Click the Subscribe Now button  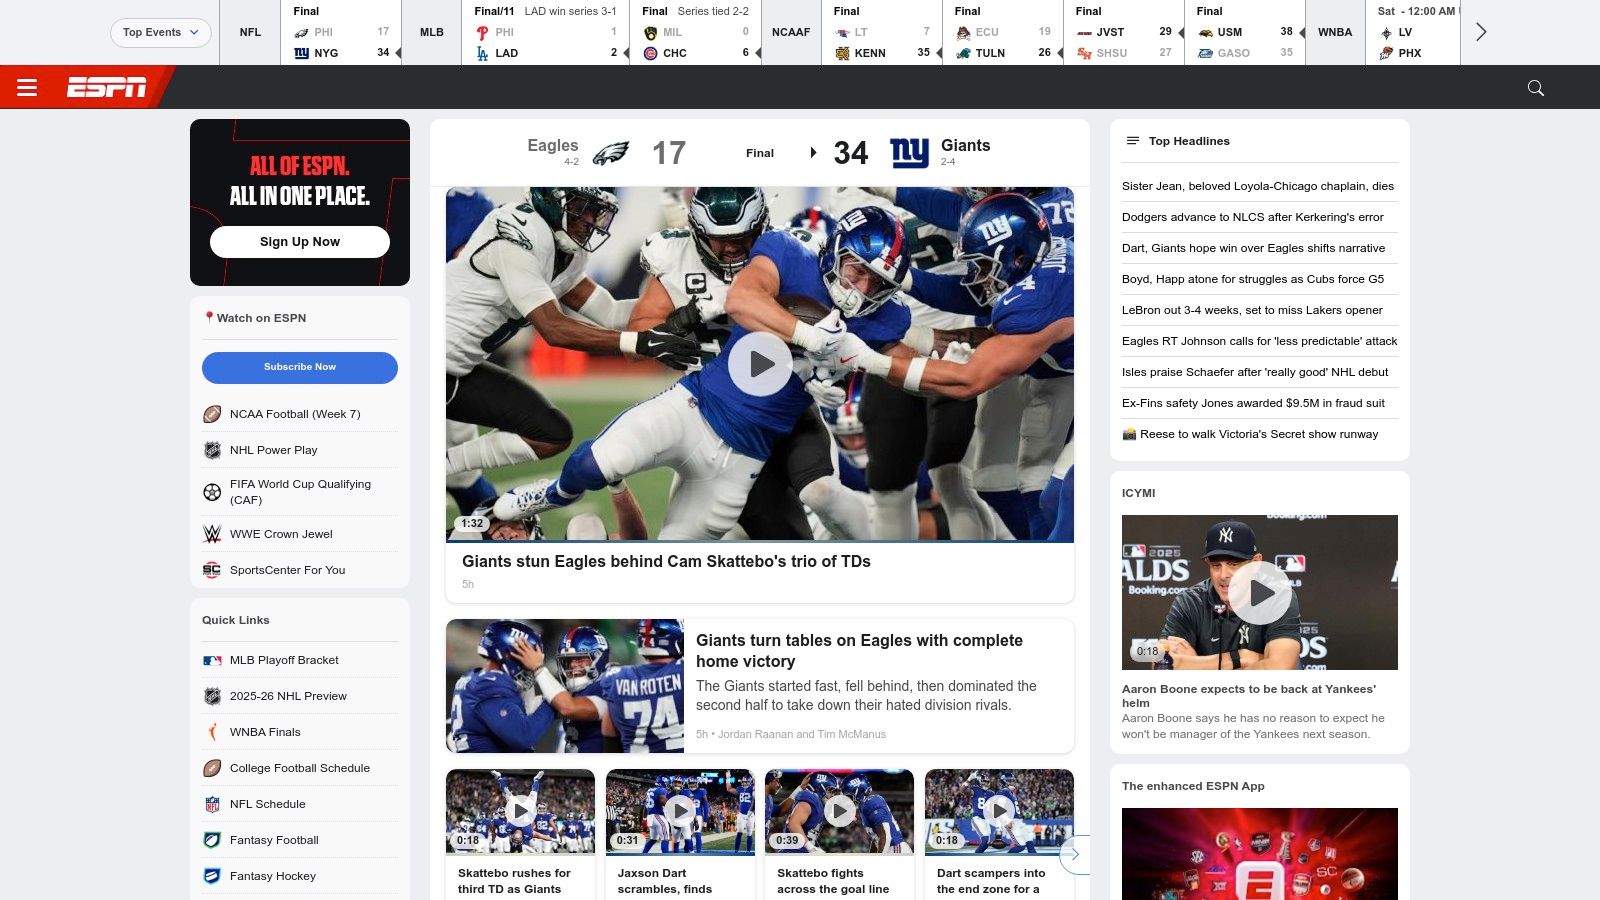[x=300, y=367]
